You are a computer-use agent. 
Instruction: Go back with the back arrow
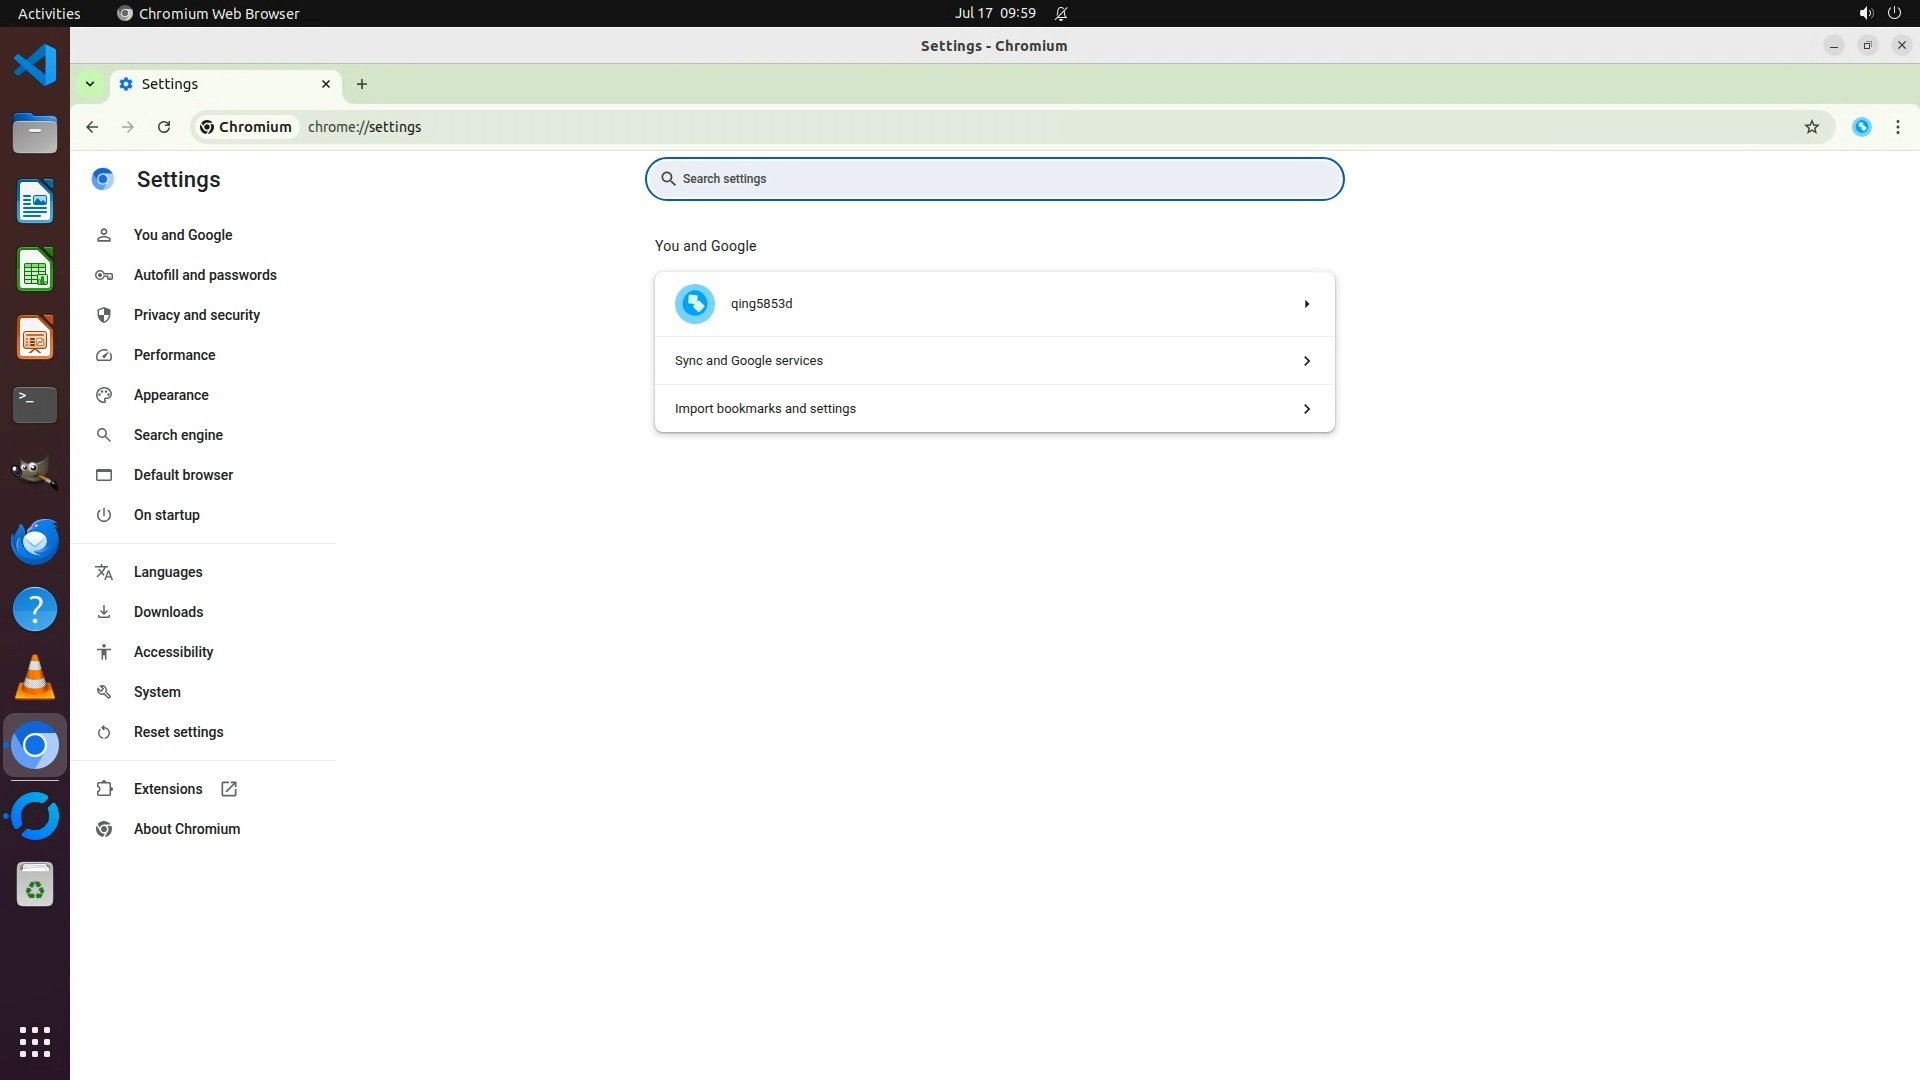tap(92, 127)
